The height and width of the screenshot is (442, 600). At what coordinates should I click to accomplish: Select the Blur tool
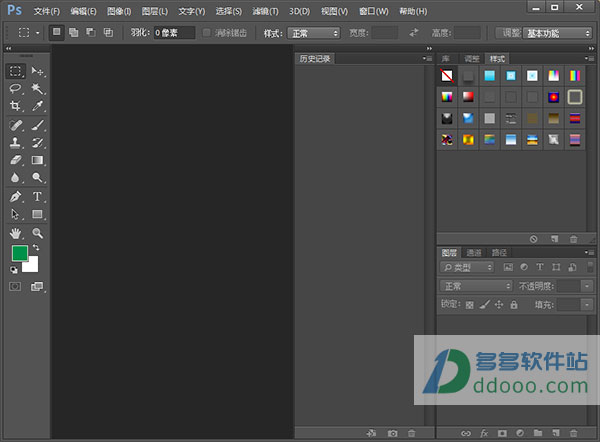pos(15,177)
